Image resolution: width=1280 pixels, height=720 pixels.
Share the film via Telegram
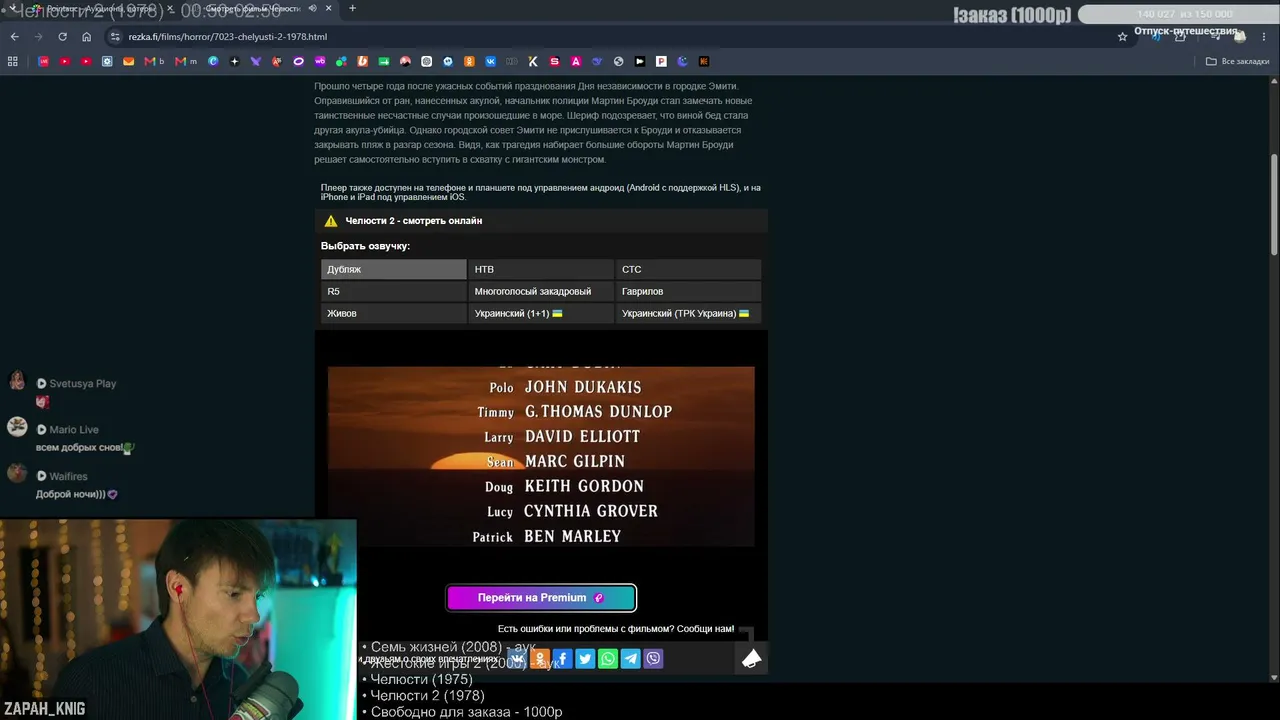pos(631,658)
